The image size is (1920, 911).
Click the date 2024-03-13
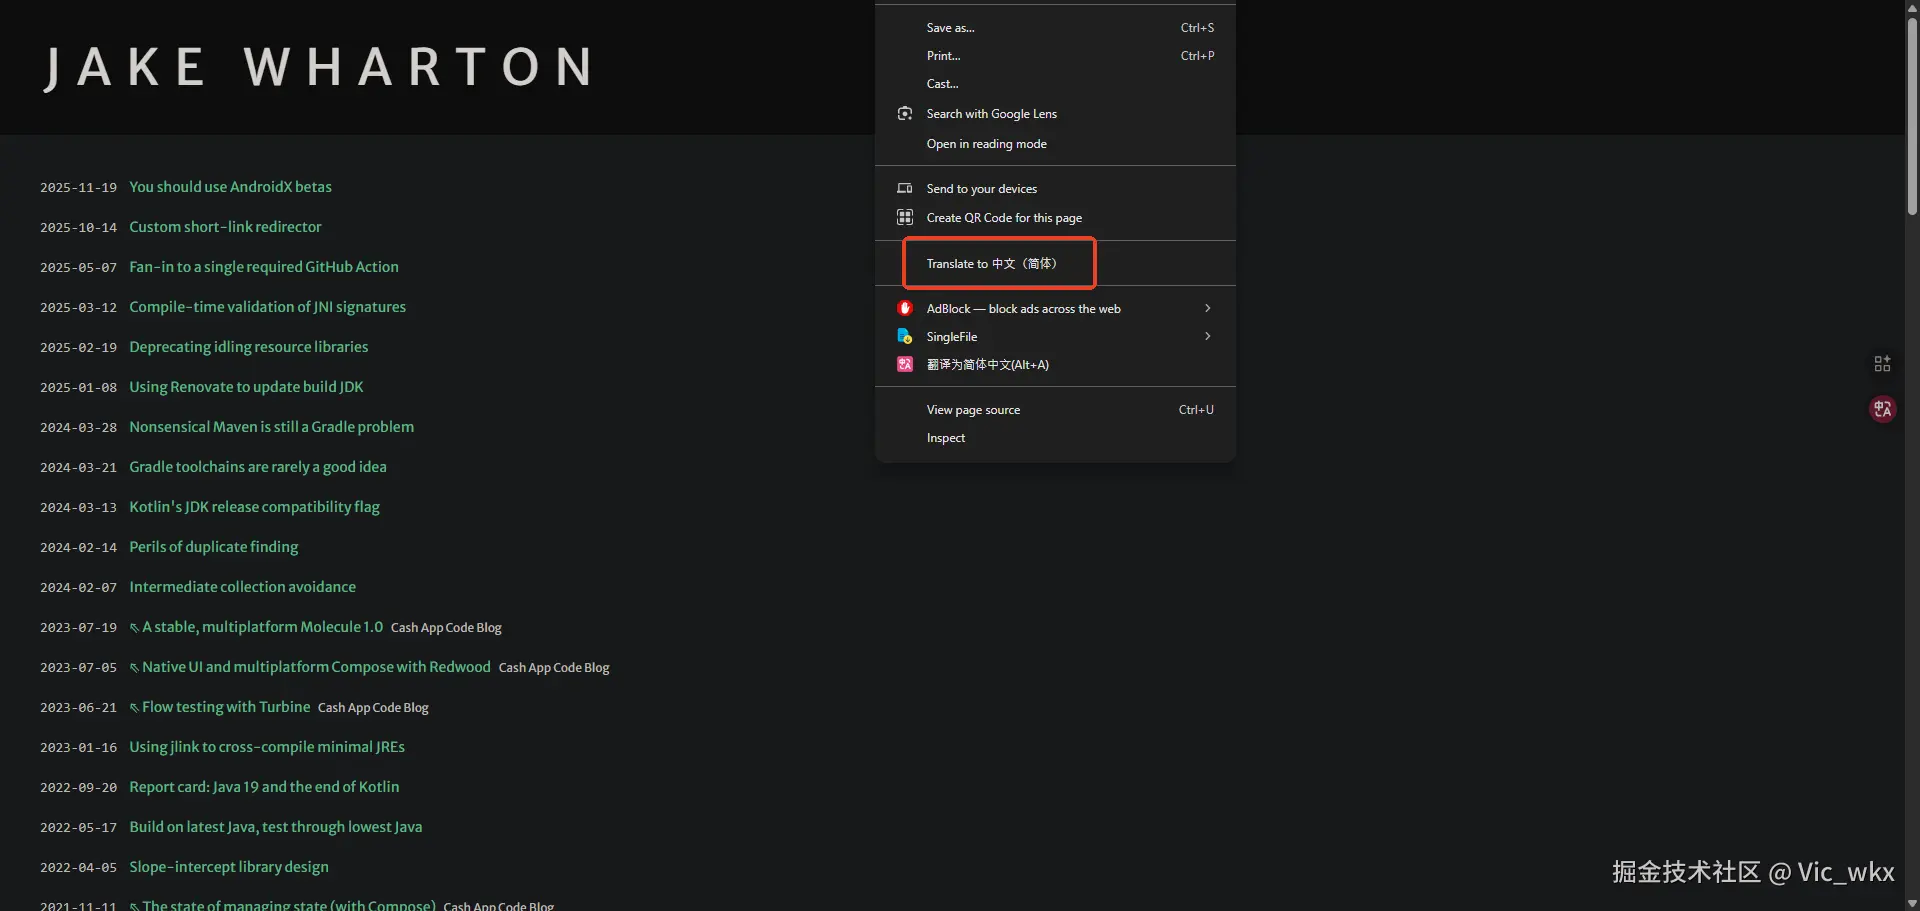click(x=78, y=508)
